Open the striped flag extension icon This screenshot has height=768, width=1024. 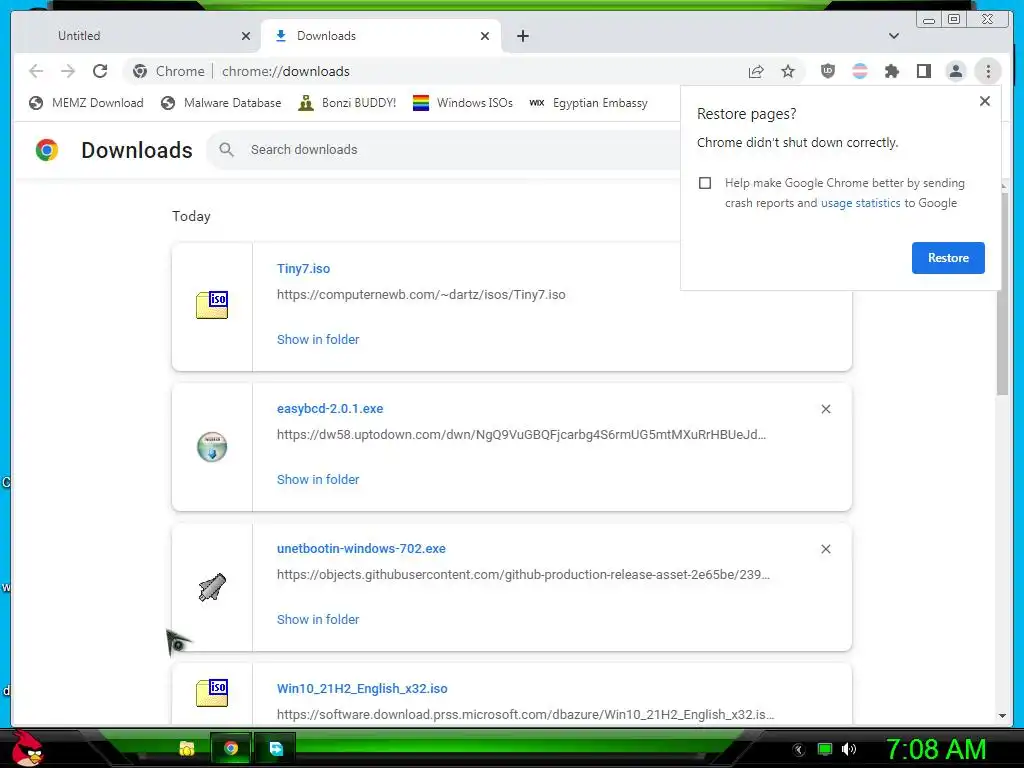(859, 71)
